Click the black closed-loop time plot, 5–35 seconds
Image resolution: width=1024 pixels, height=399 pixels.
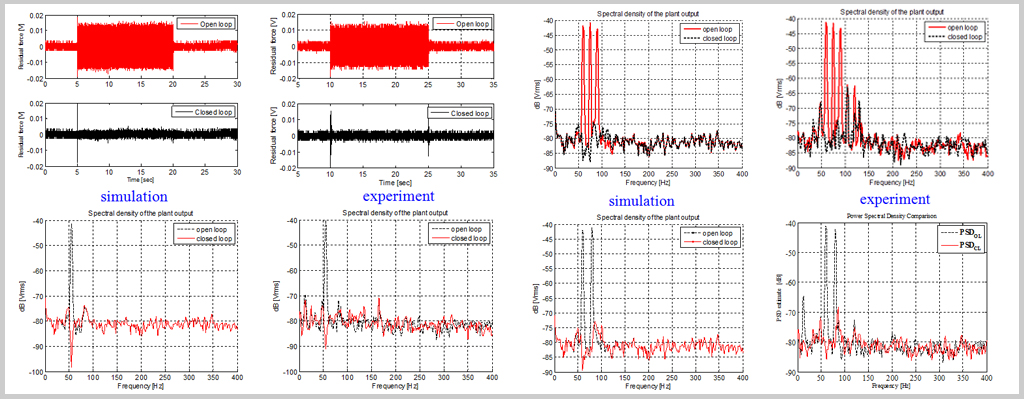396,135
